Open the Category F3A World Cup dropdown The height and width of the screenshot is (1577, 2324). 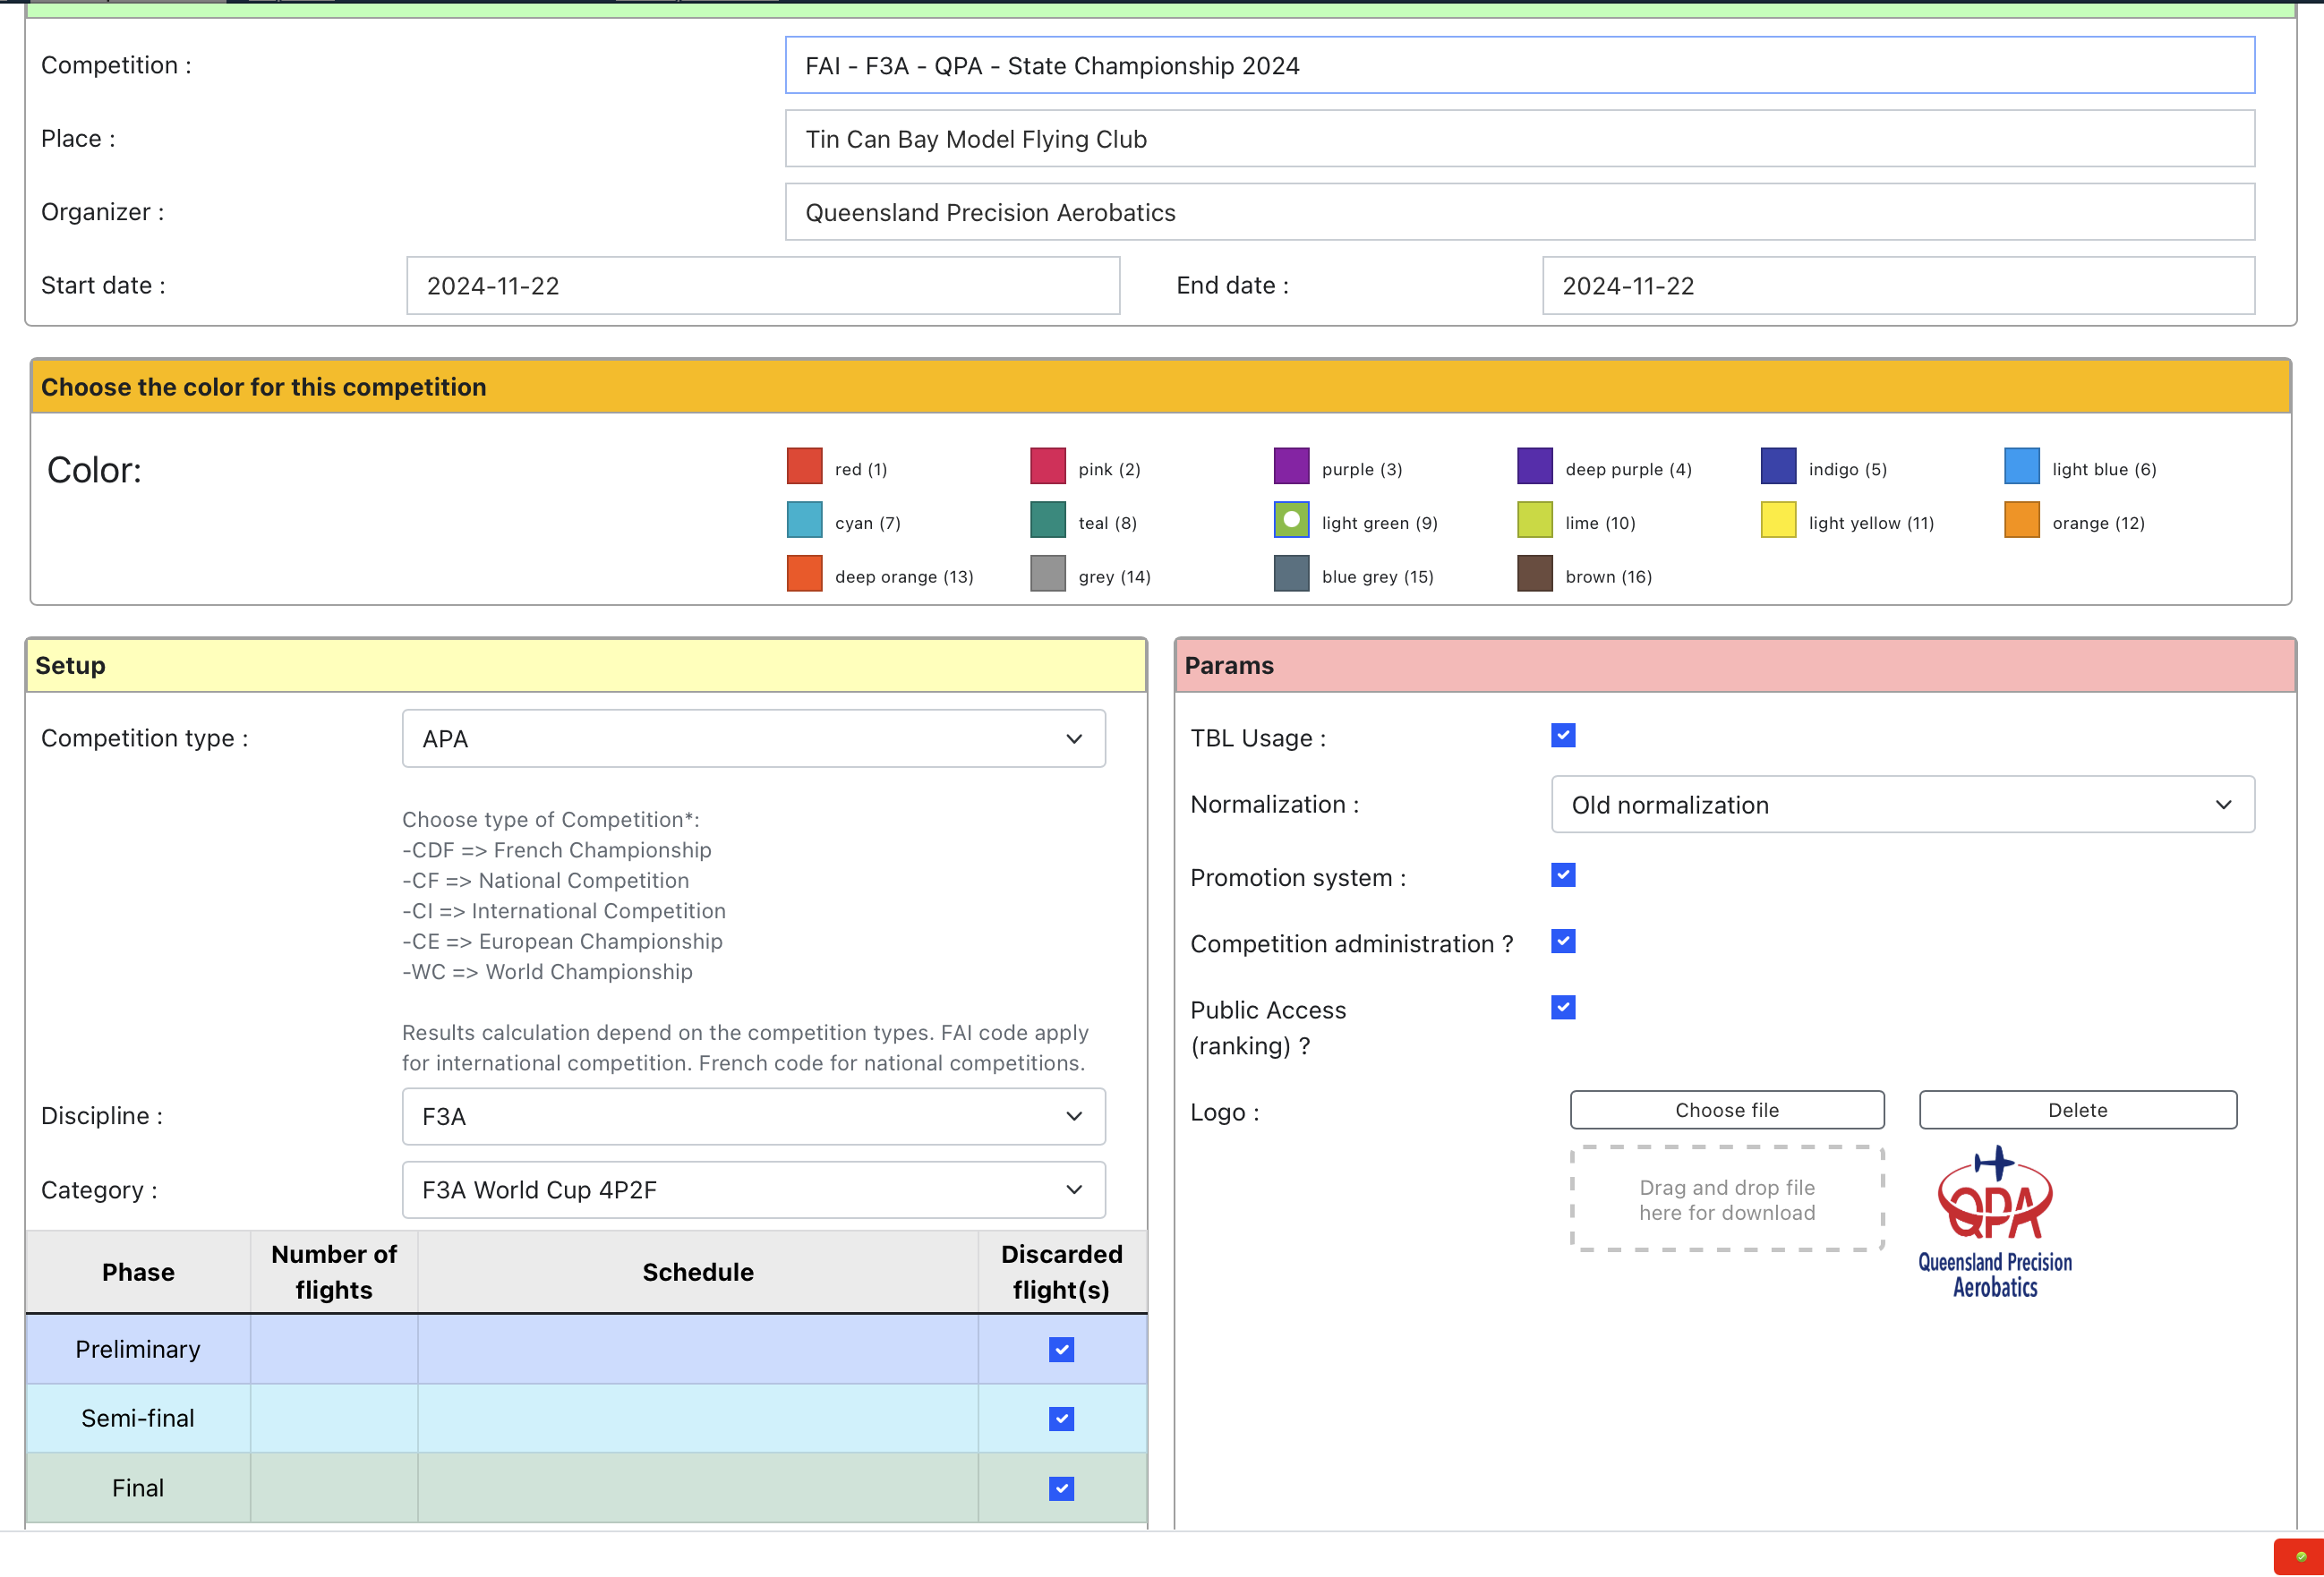point(753,1190)
